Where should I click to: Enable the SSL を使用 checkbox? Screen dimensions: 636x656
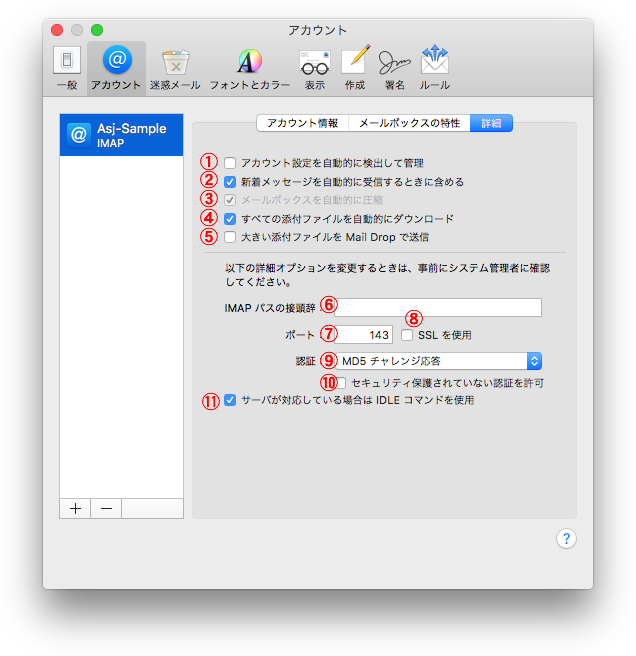(x=407, y=335)
